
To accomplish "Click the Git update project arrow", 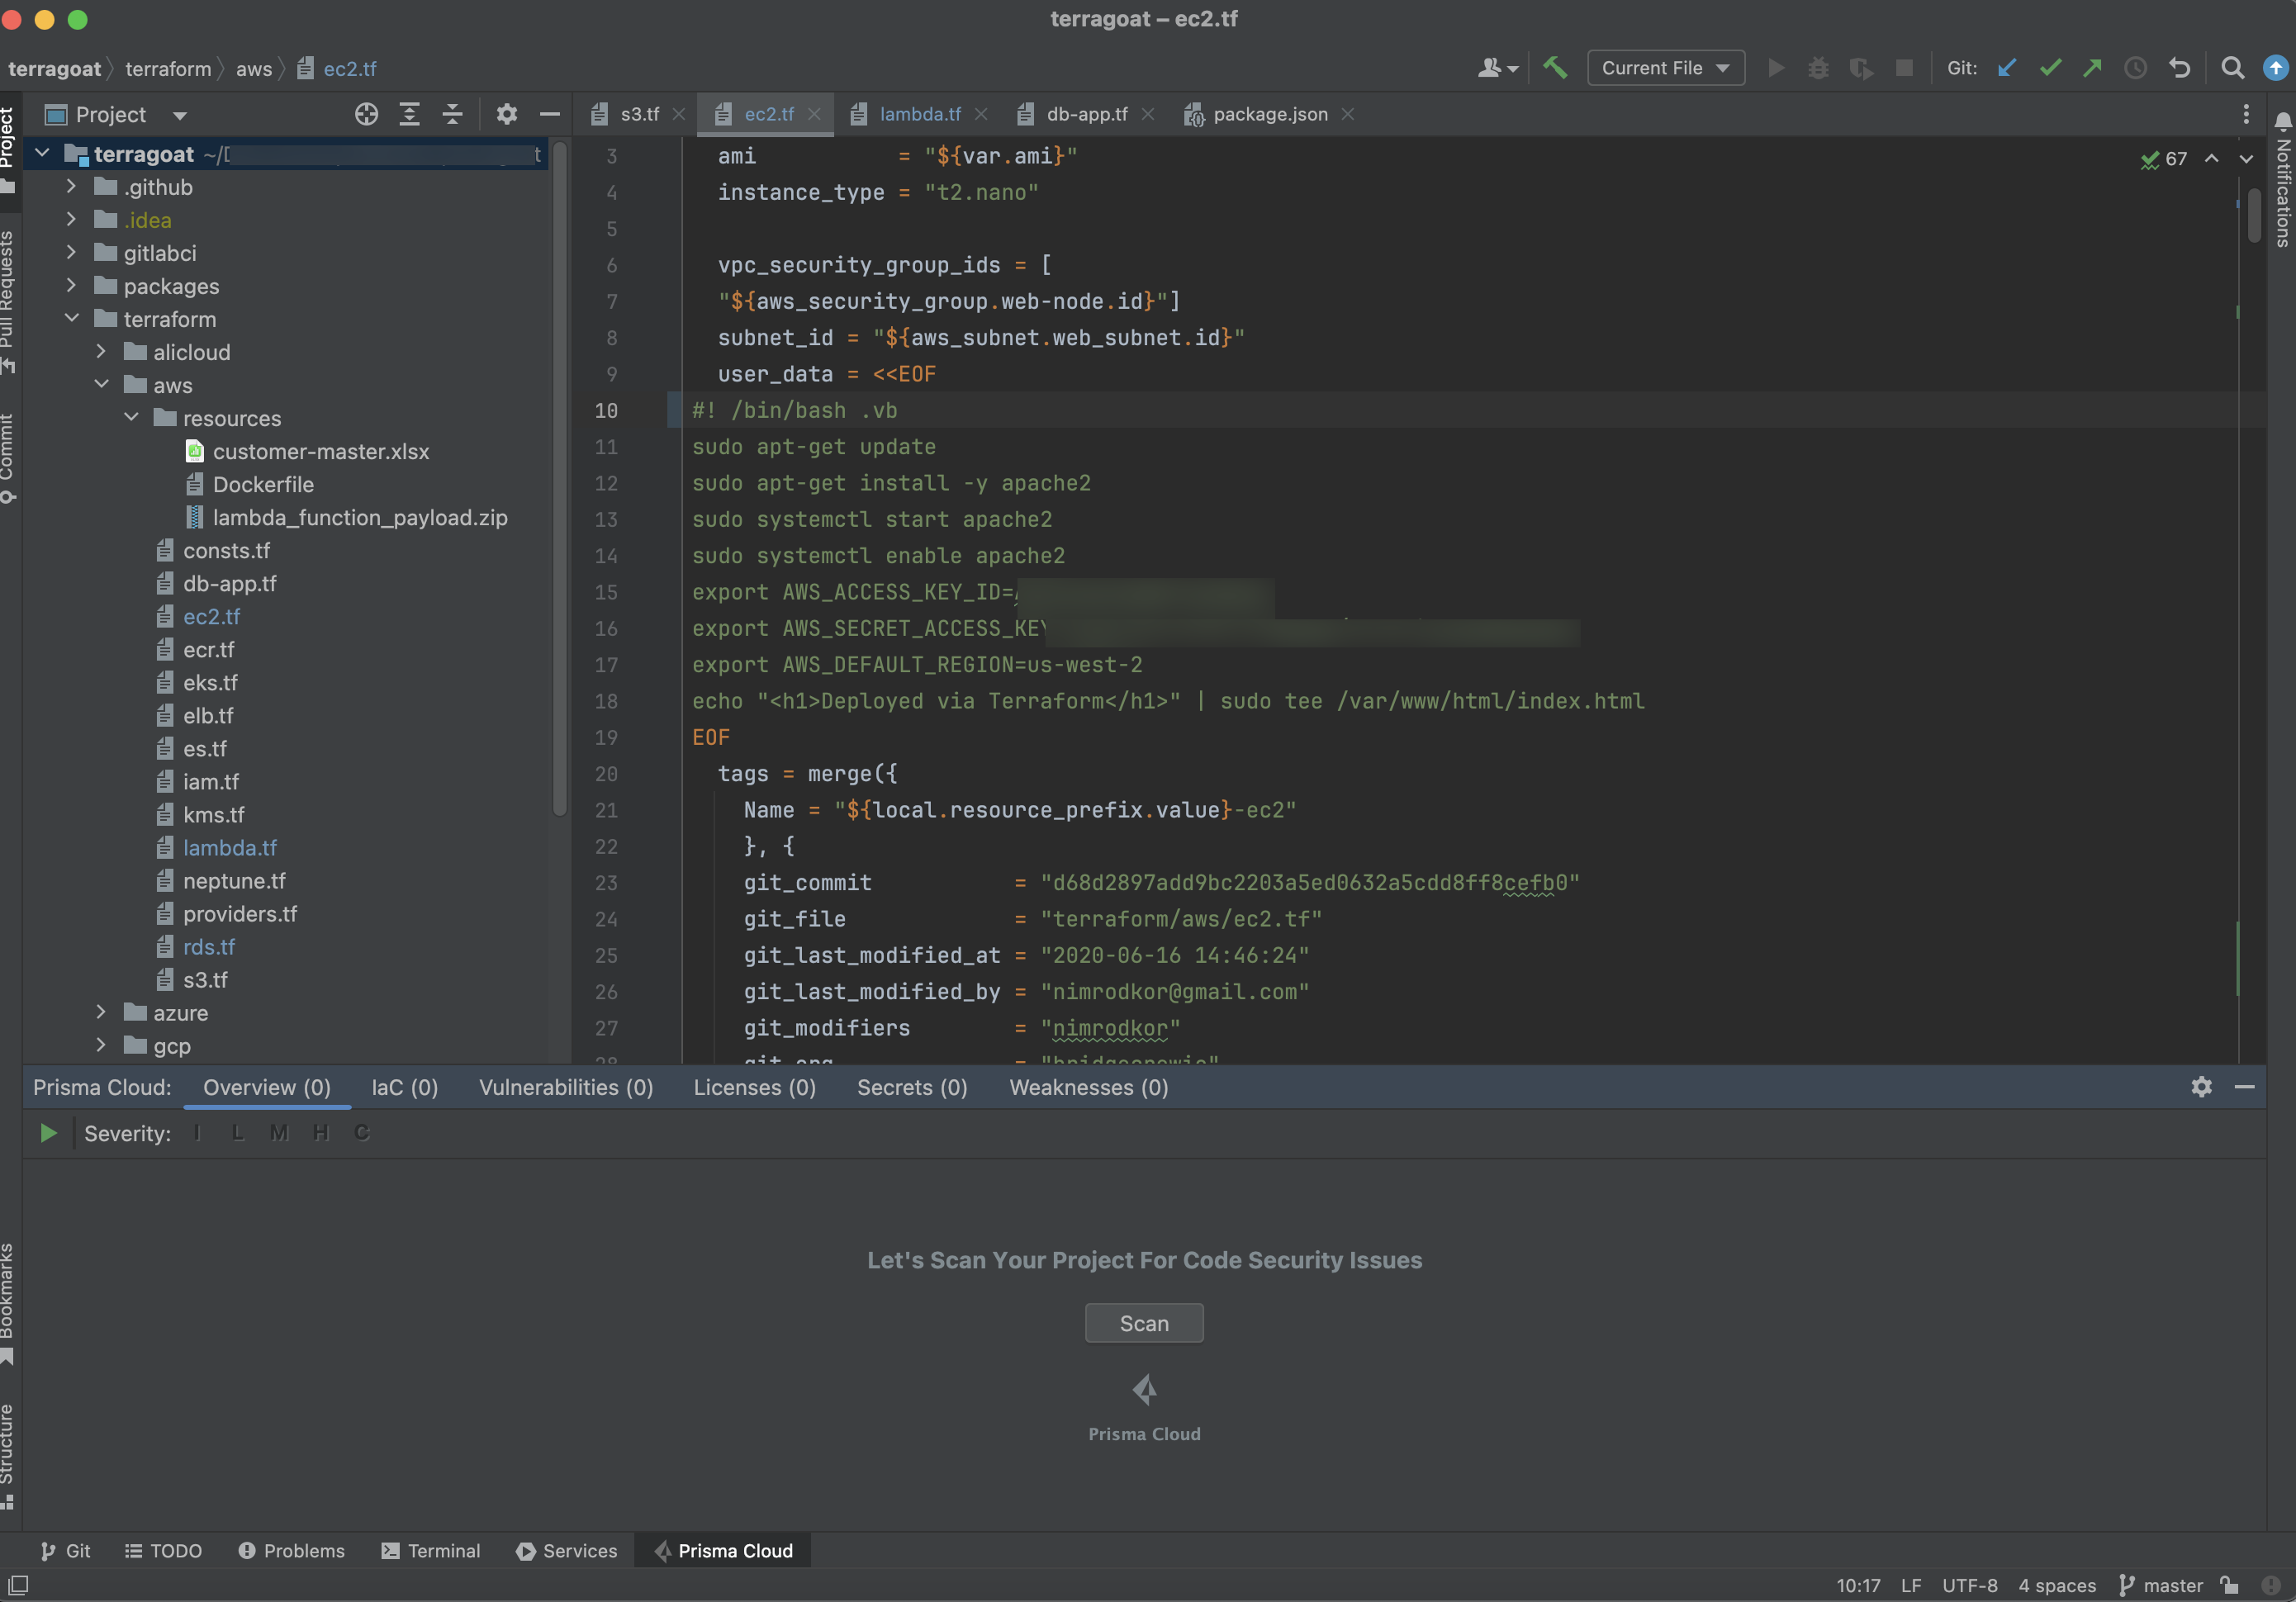I will pyautogui.click(x=2006, y=68).
